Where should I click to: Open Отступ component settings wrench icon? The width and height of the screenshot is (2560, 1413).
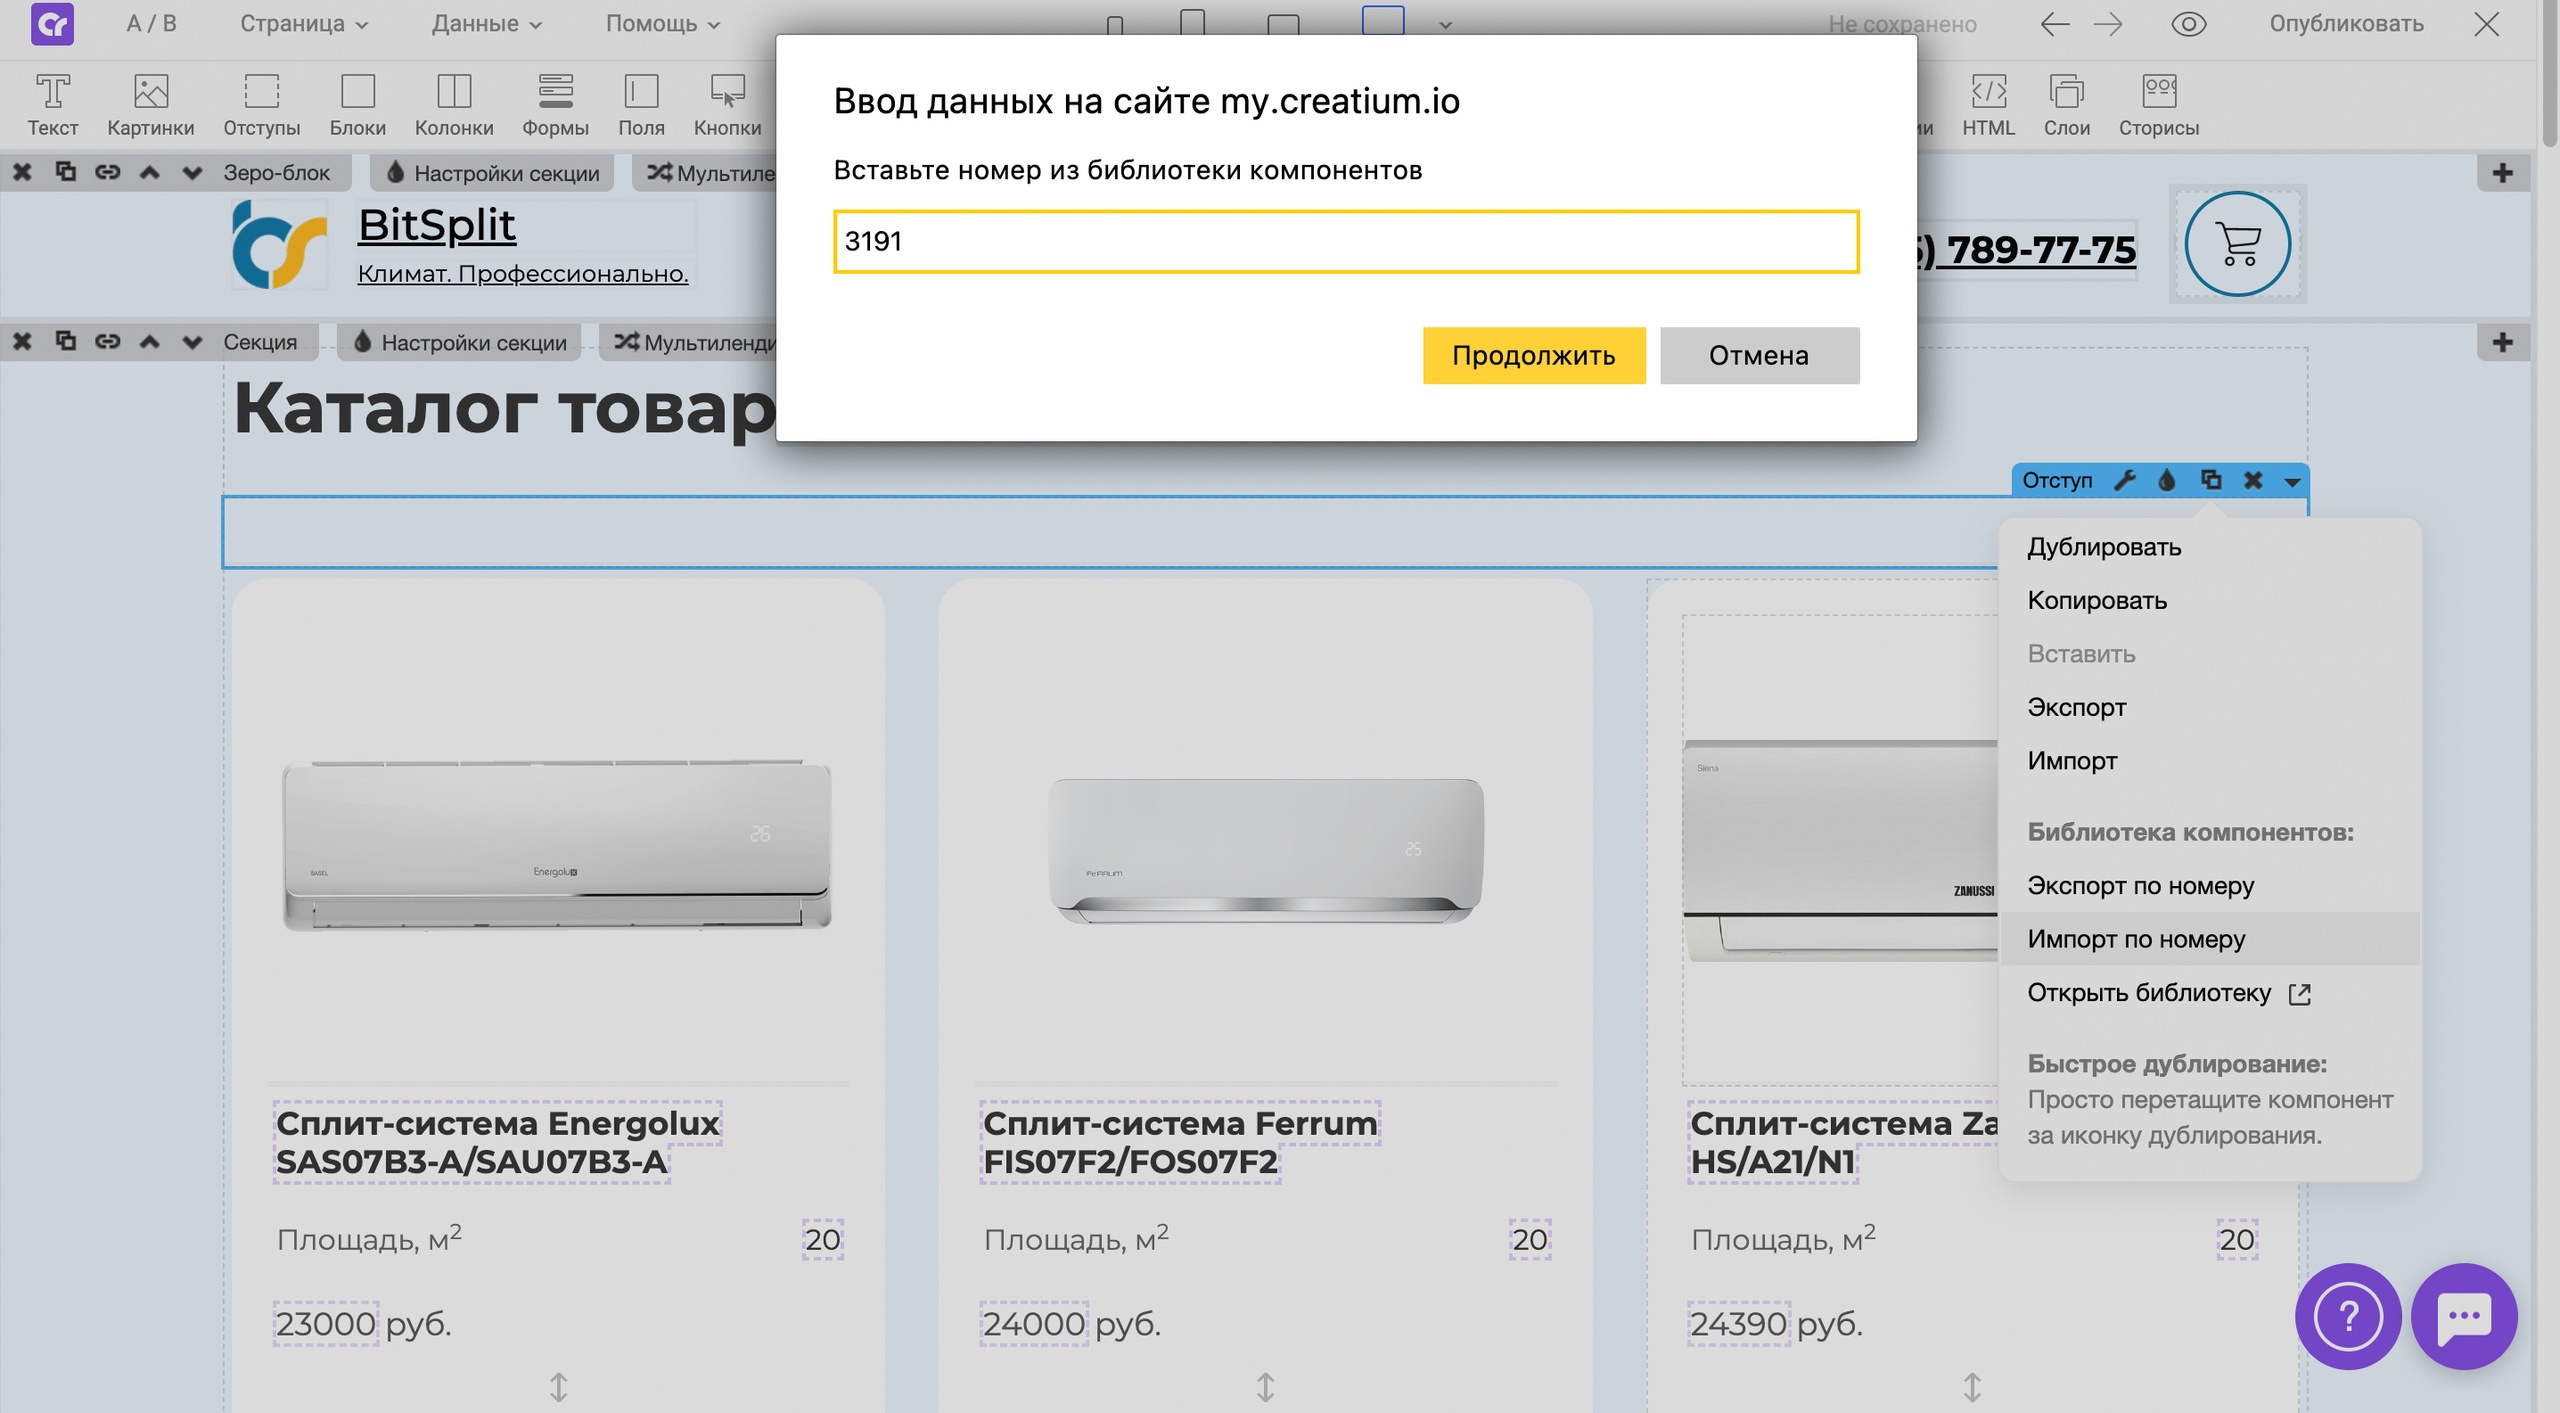point(2124,480)
